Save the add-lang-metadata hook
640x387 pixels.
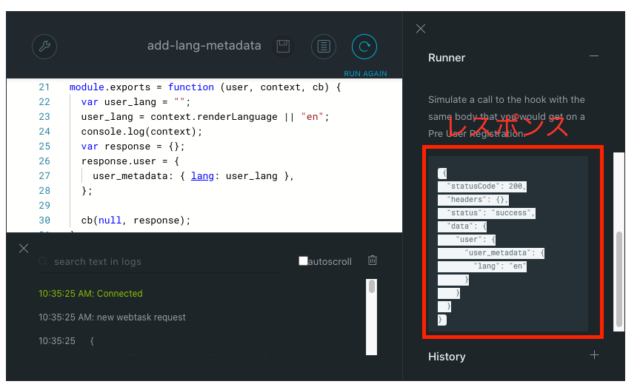(x=283, y=46)
